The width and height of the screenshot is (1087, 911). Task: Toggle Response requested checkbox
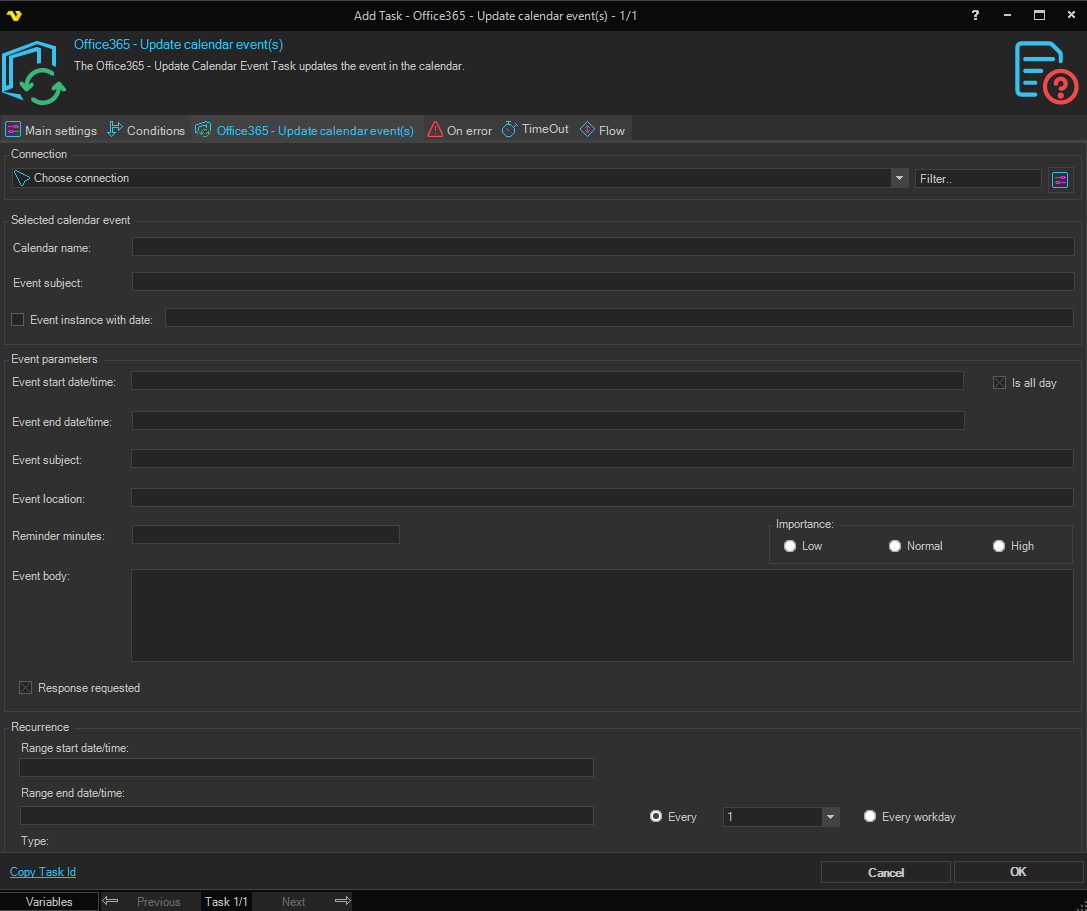tap(26, 688)
